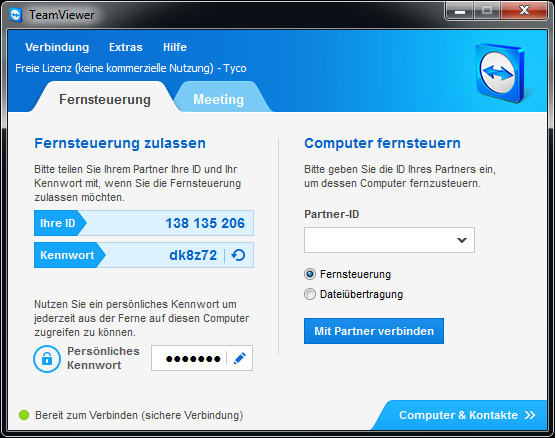The image size is (556, 438).
Task: Click the green connection status indicator
Action: (24, 415)
